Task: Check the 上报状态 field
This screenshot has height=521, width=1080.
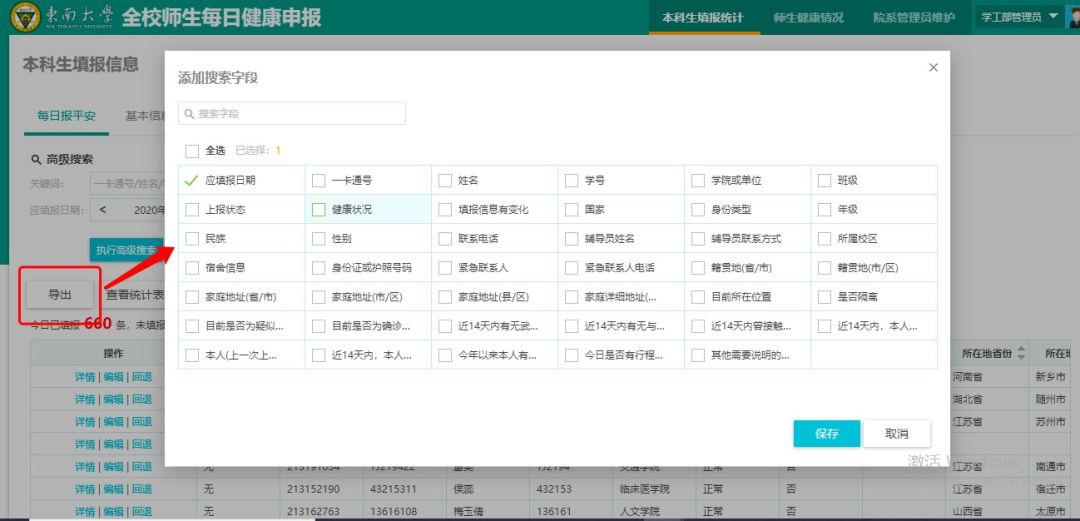Action: [x=192, y=210]
